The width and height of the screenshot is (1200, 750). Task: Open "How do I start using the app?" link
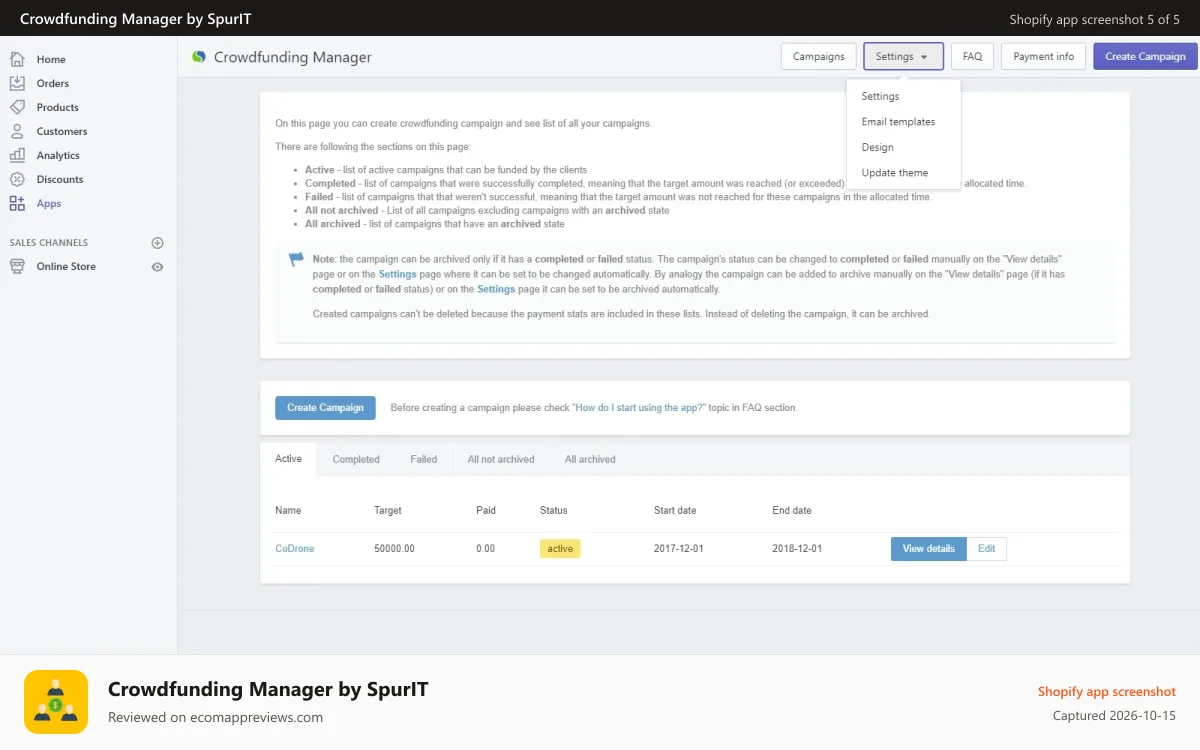coord(640,408)
